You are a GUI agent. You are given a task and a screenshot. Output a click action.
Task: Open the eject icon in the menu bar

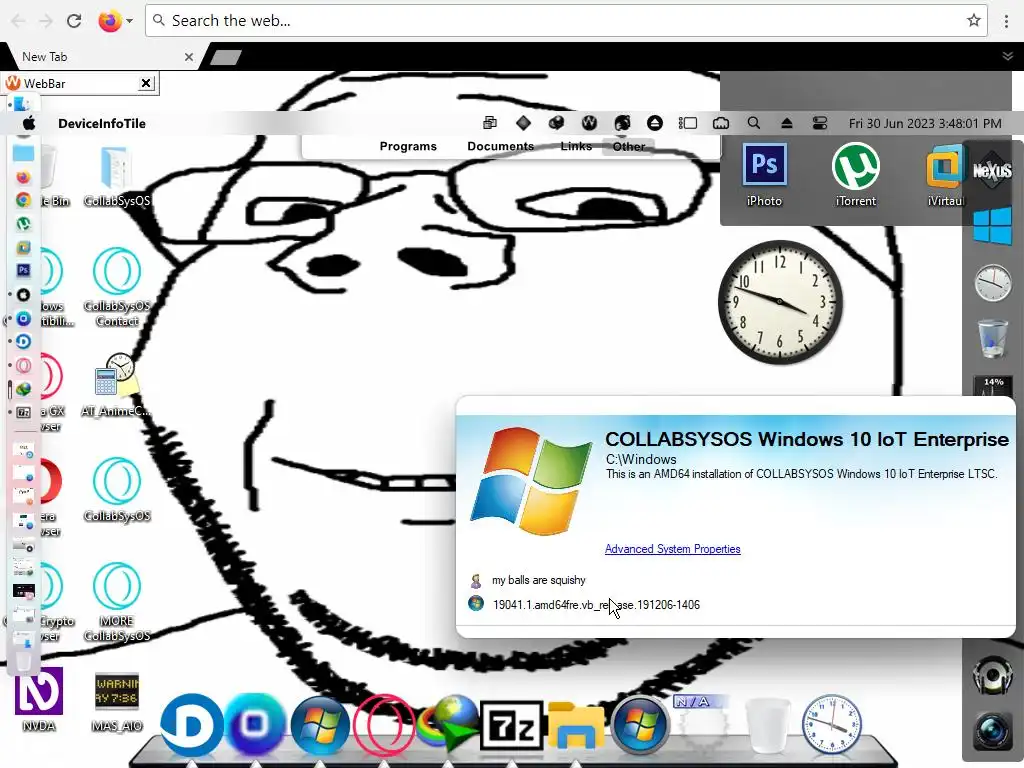pyautogui.click(x=786, y=123)
